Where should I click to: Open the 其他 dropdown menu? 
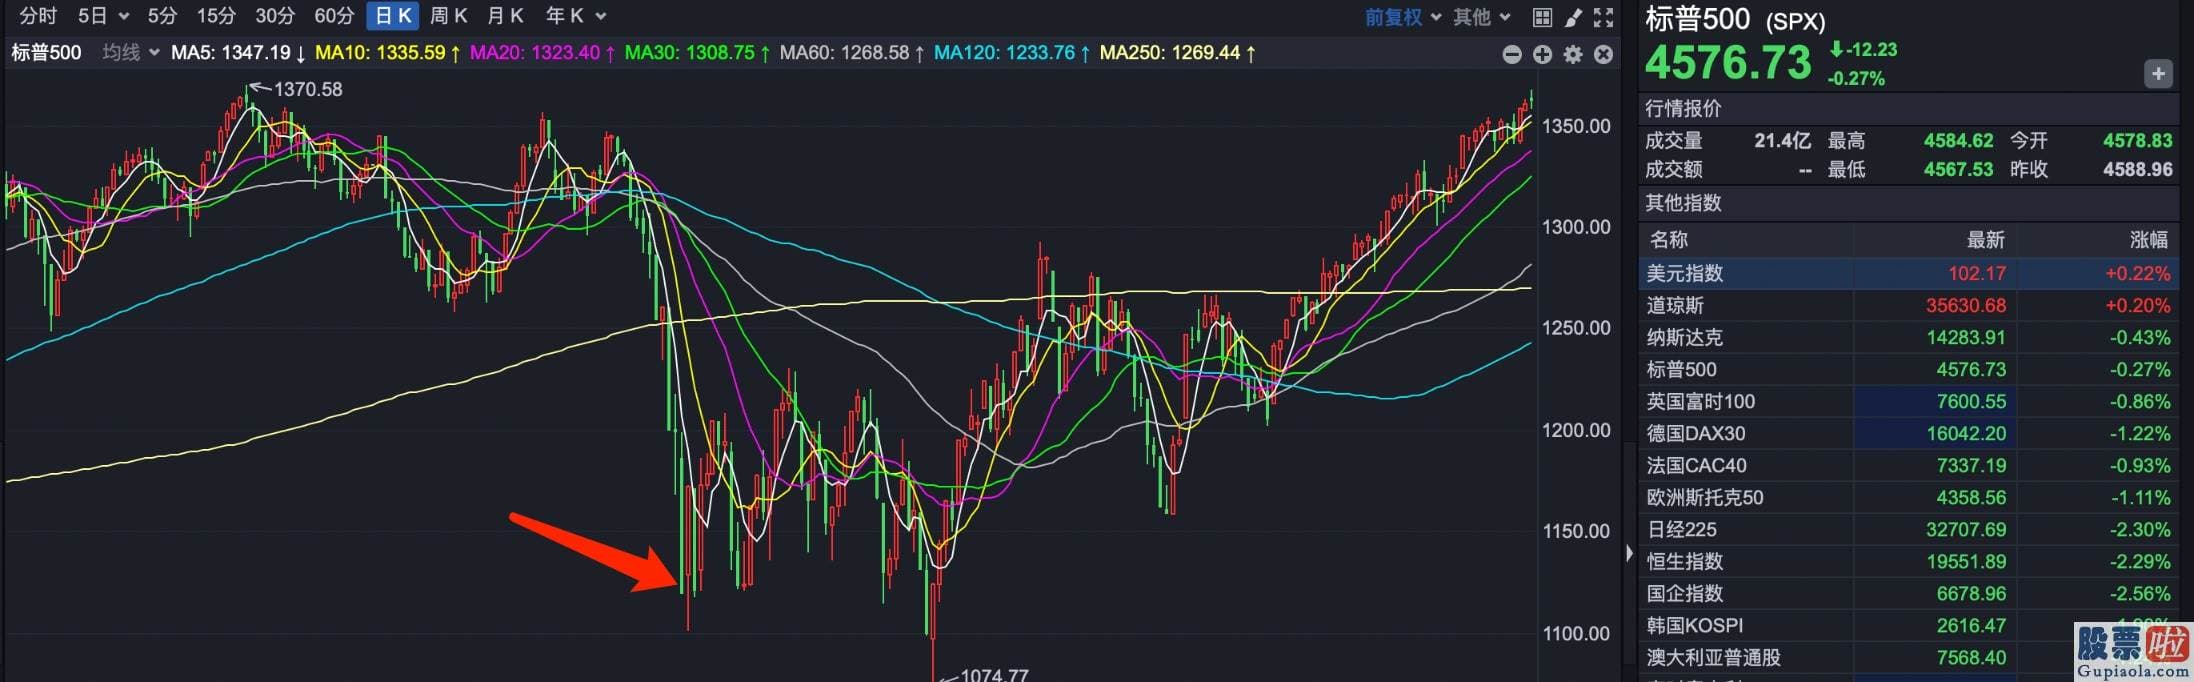pos(1481,17)
